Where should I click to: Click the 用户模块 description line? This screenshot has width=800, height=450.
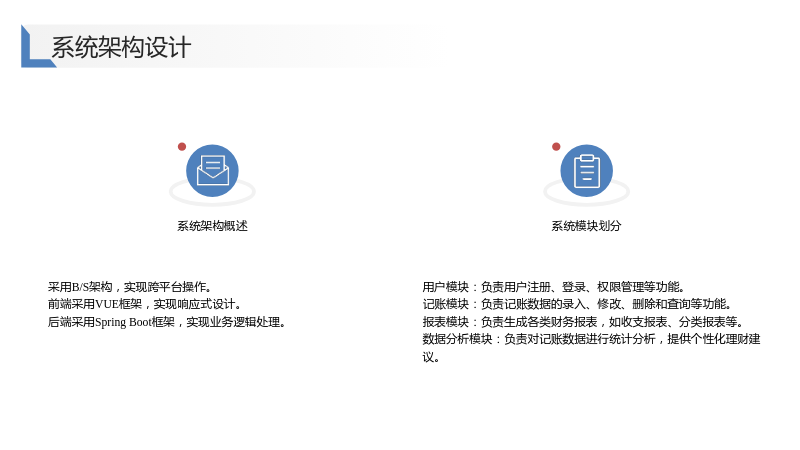click(x=554, y=287)
